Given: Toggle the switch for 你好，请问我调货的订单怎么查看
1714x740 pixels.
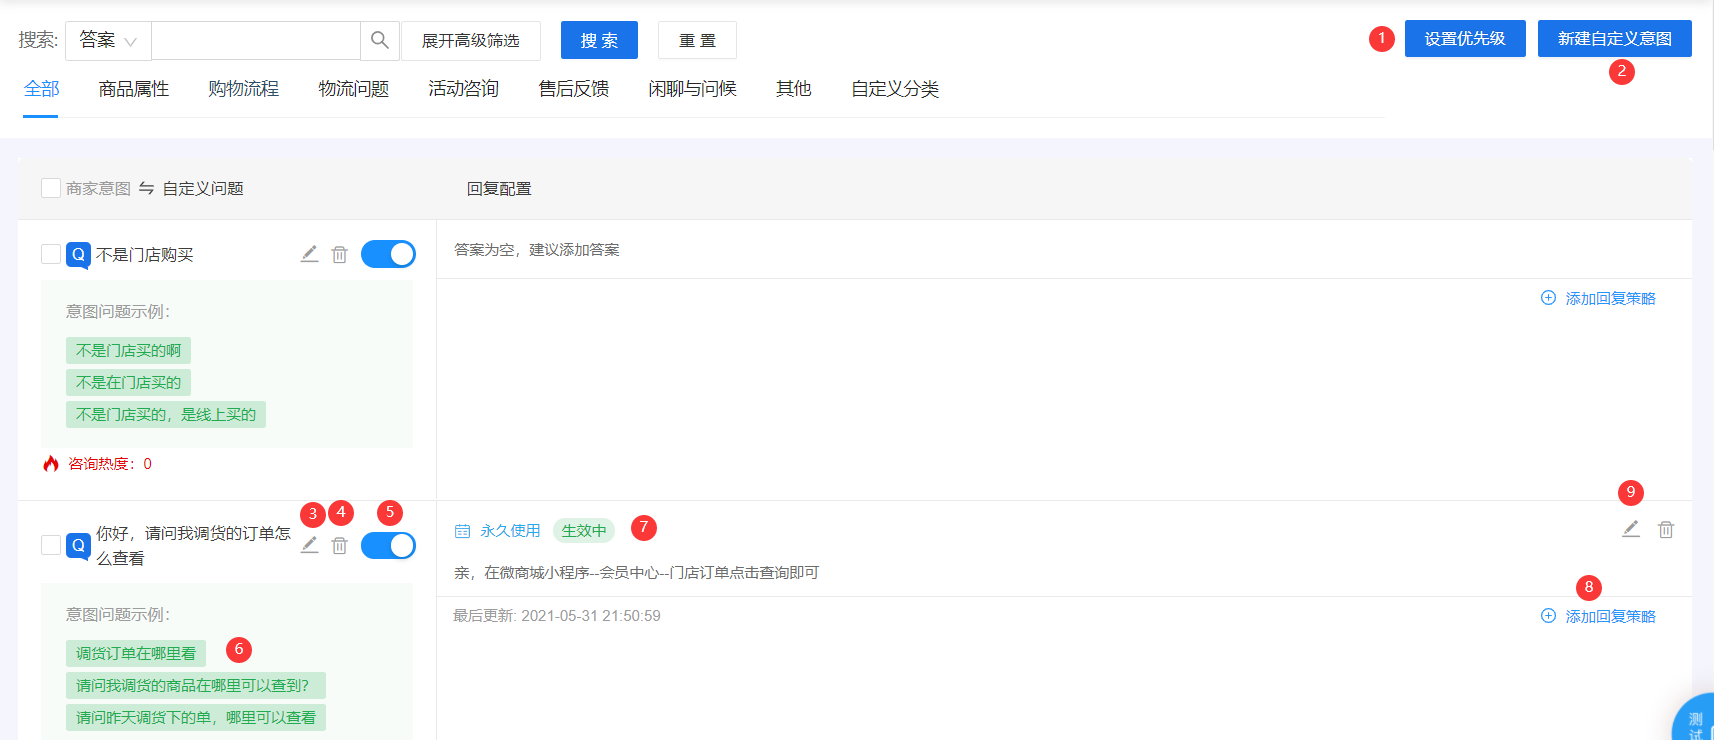Looking at the screenshot, I should (388, 545).
